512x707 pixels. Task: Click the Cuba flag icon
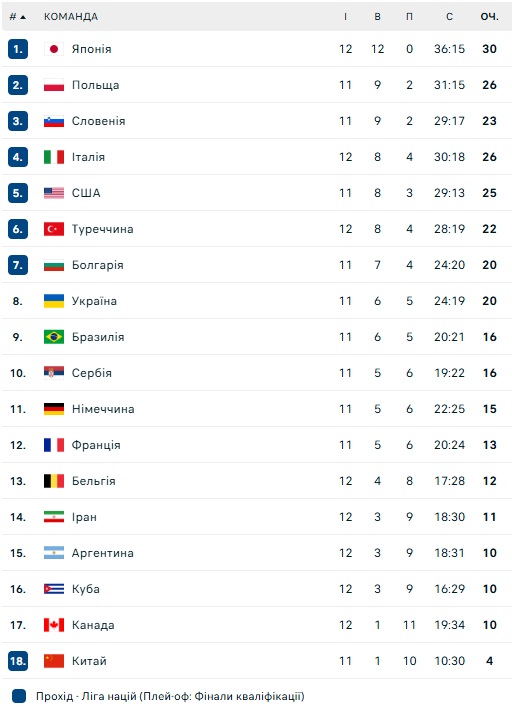(x=54, y=589)
